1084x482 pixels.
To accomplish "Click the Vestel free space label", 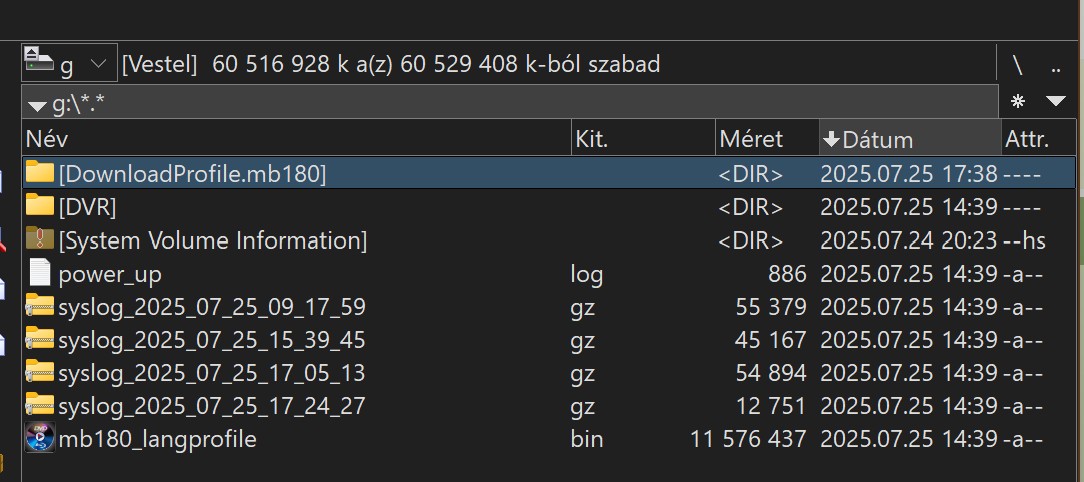I will 391,64.
